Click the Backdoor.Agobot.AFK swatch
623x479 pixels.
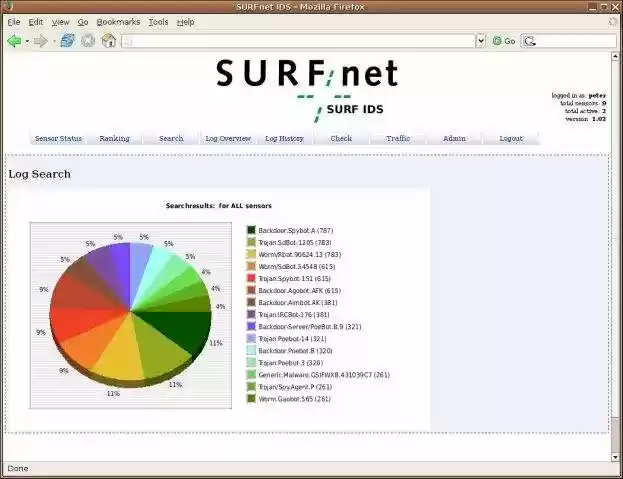[x=251, y=290]
